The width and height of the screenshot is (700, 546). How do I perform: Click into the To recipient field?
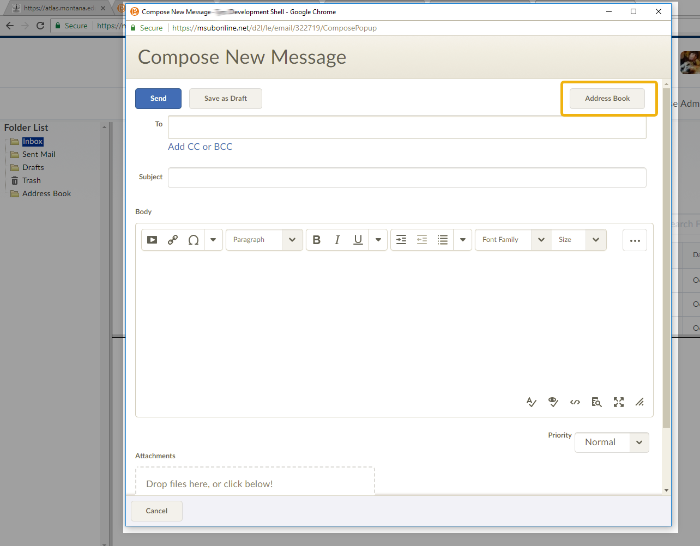point(407,127)
